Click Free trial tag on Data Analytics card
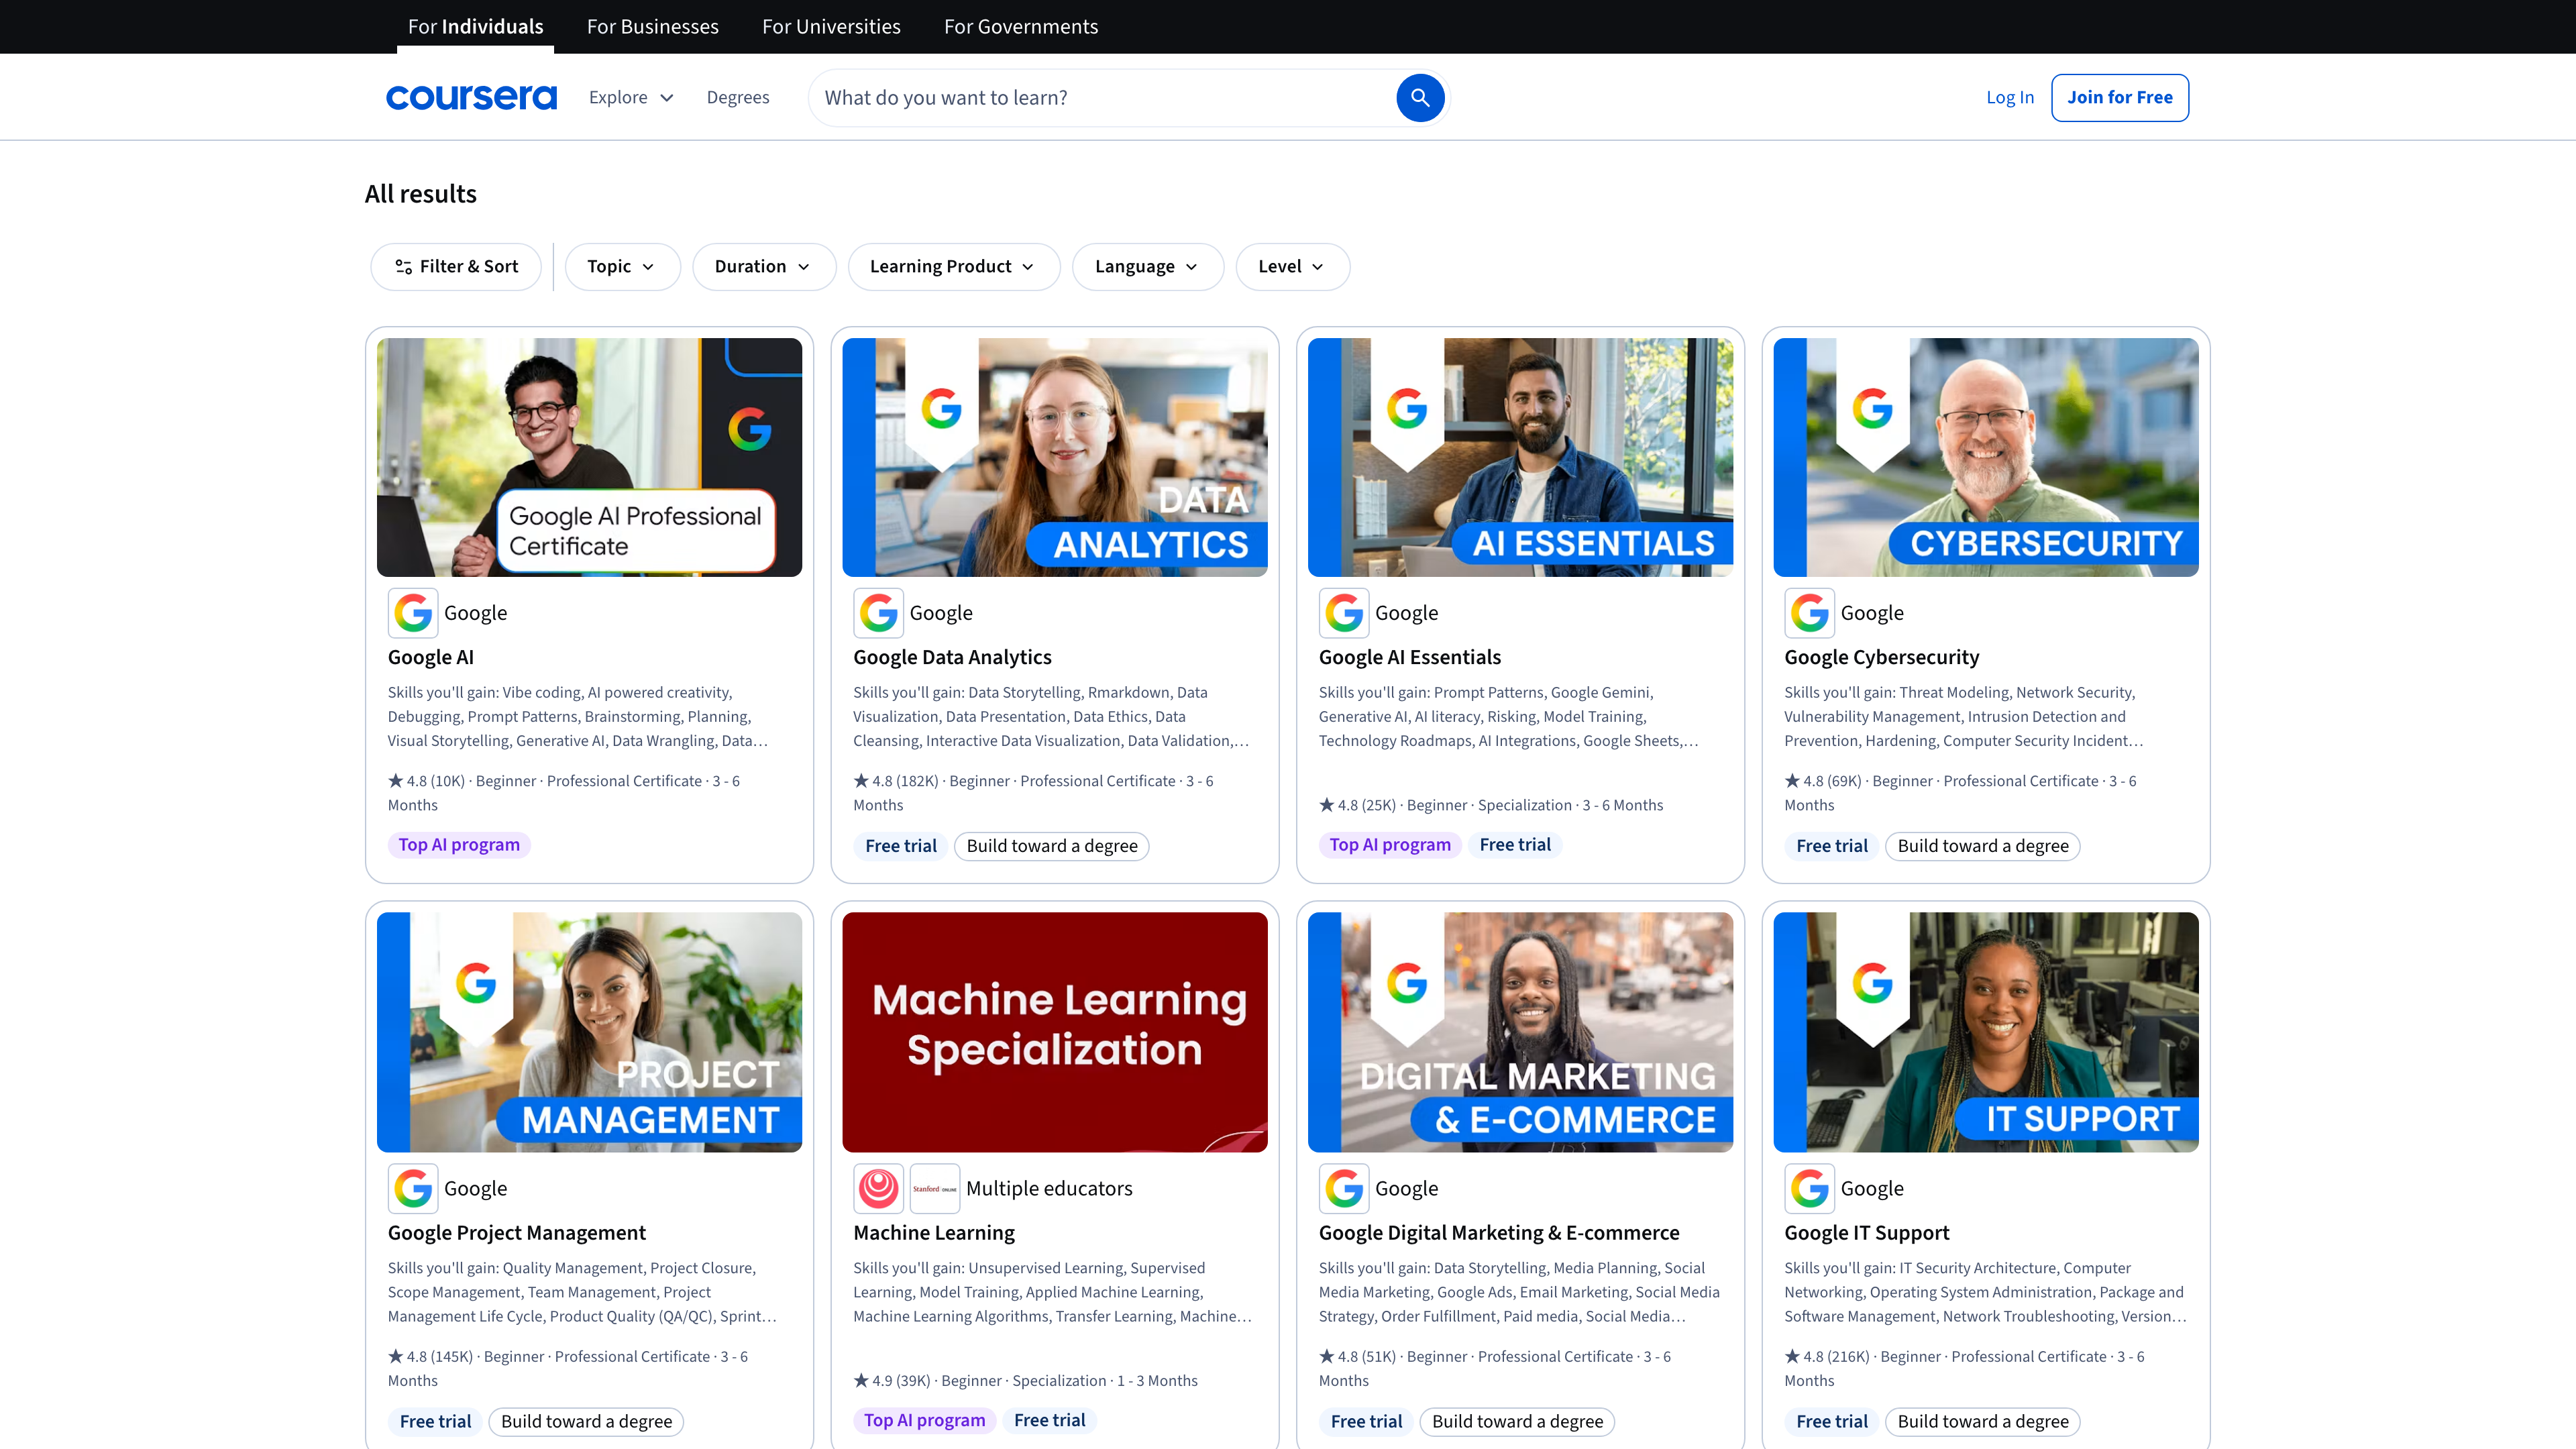This screenshot has height=1449, width=2576. tap(901, 846)
